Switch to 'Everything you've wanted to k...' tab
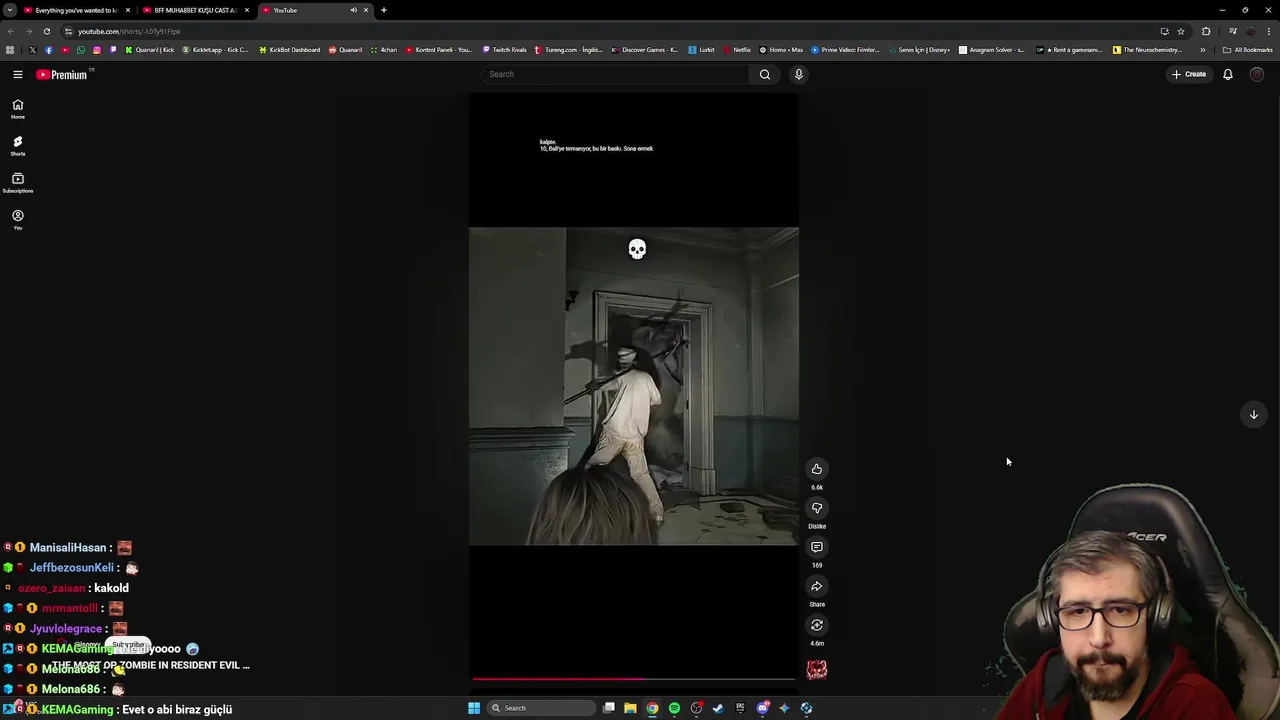This screenshot has height=720, width=1280. point(77,10)
